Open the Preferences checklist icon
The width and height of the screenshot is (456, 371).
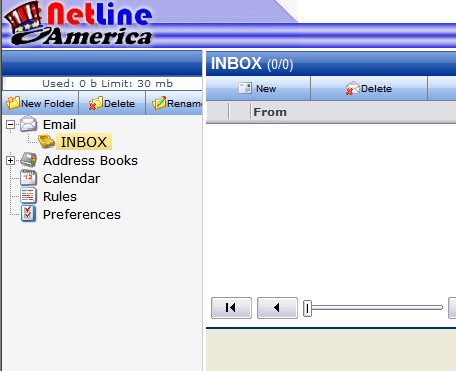click(28, 214)
